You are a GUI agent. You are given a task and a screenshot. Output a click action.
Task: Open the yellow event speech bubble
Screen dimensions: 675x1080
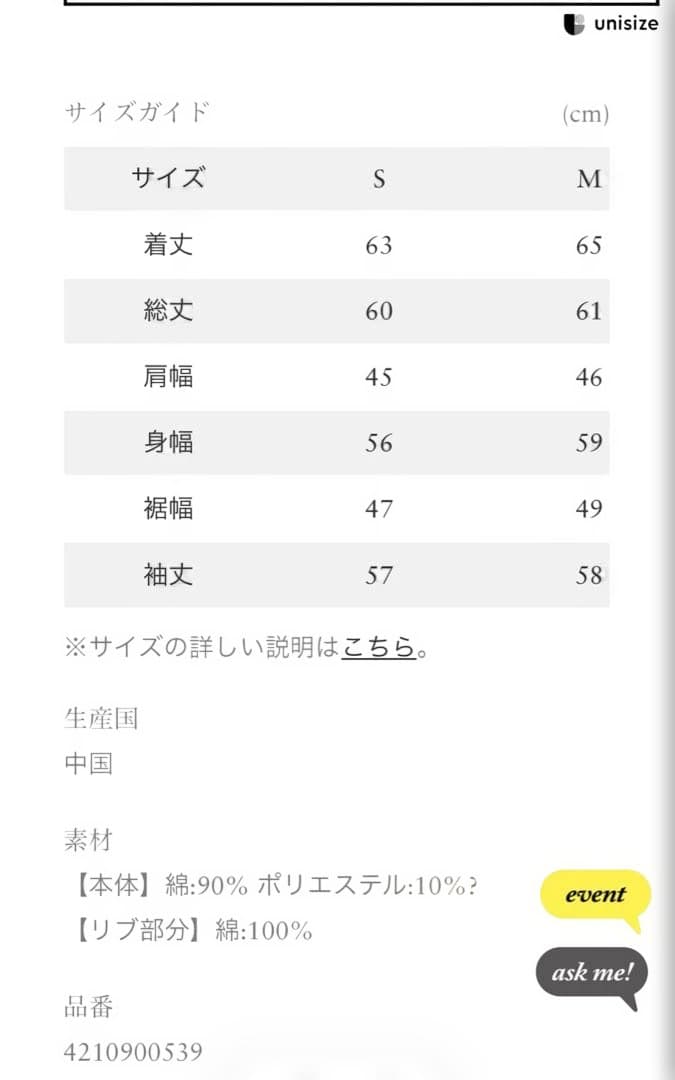595,895
